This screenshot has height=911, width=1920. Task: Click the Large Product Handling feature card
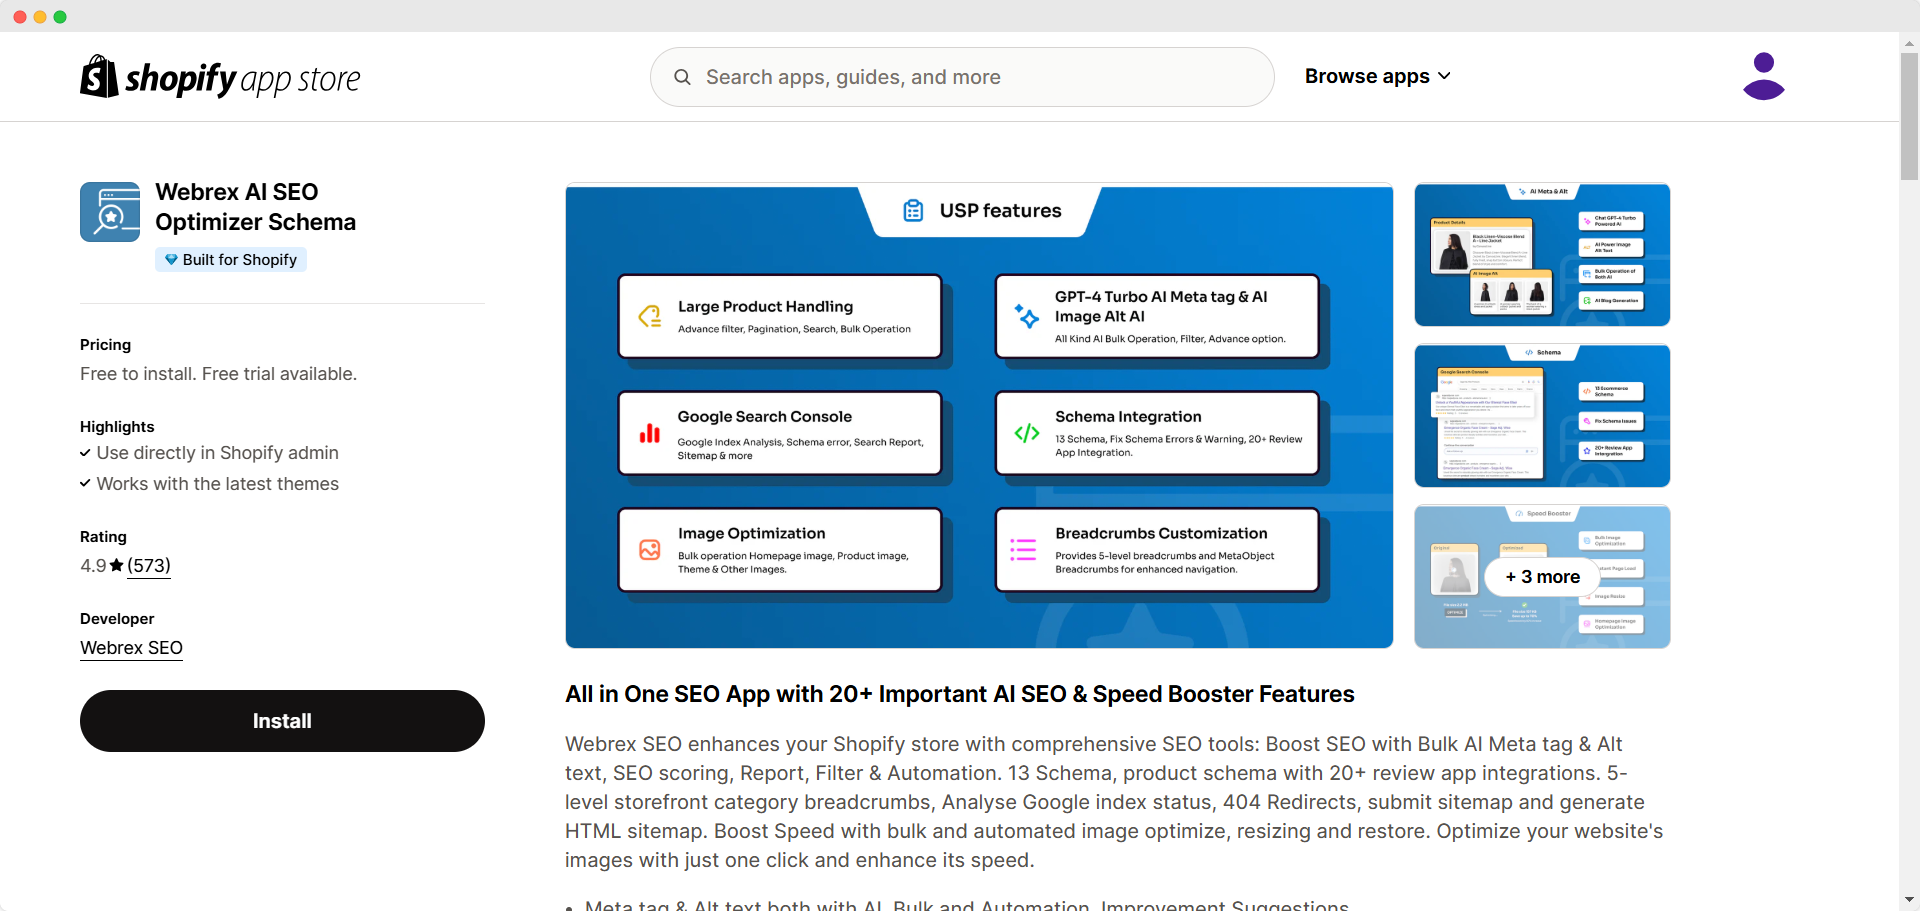(780, 316)
